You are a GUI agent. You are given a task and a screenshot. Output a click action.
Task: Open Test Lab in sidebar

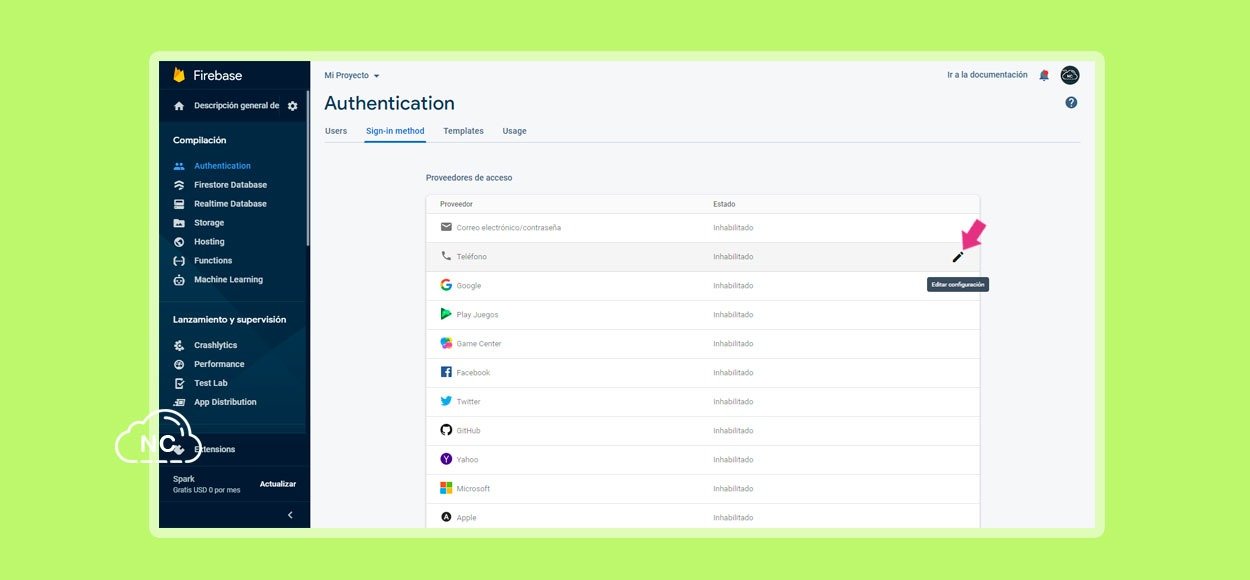pyautogui.click(x=210, y=383)
